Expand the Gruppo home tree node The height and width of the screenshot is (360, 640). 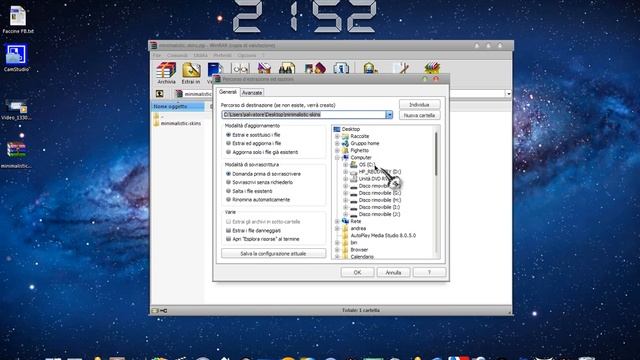(338, 143)
